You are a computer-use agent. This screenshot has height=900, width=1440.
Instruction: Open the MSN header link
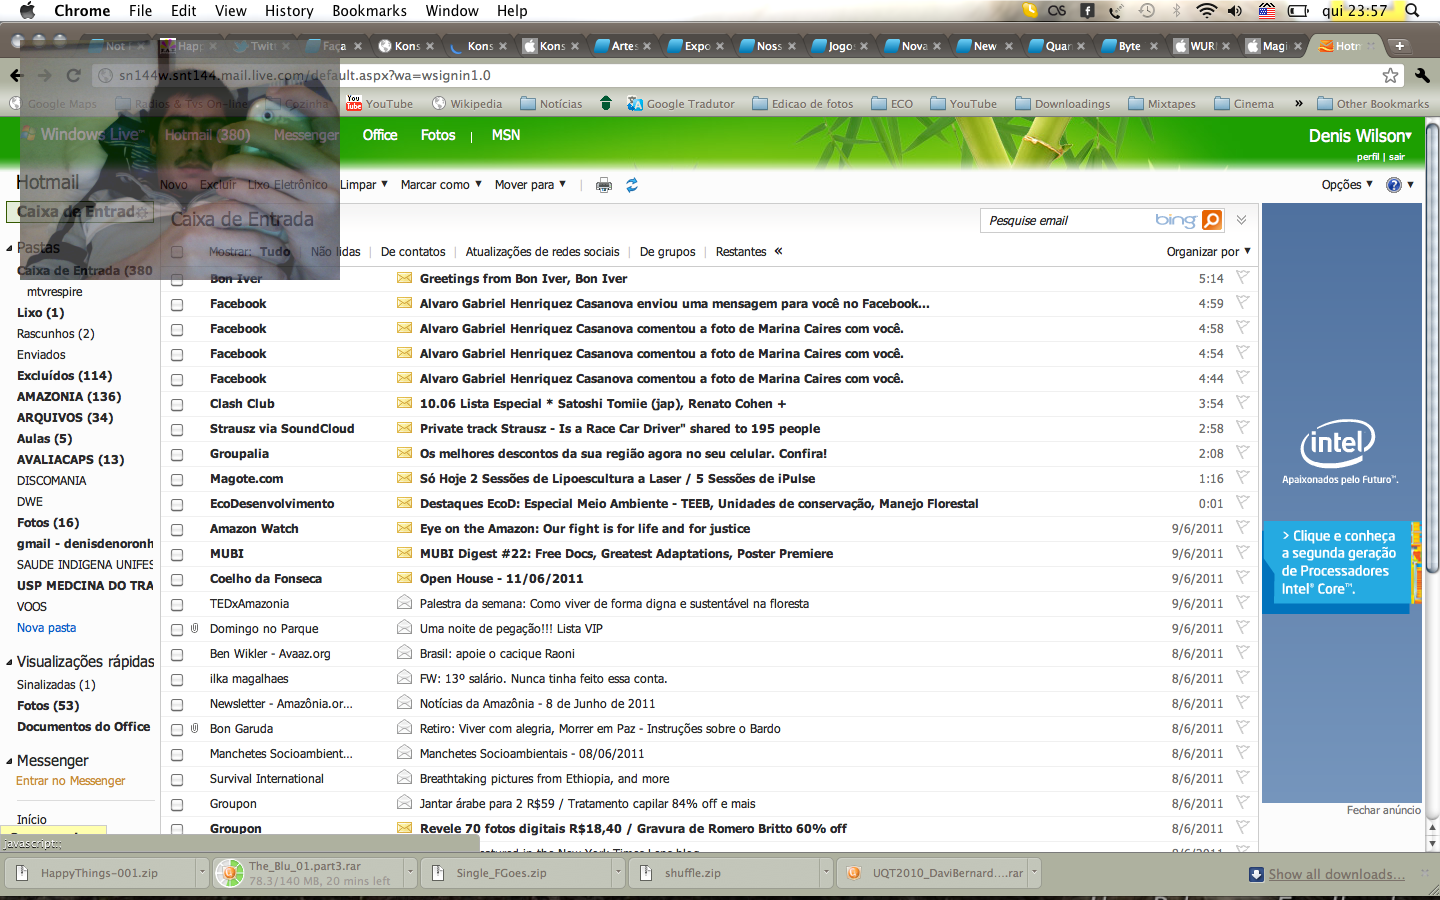[x=506, y=135]
